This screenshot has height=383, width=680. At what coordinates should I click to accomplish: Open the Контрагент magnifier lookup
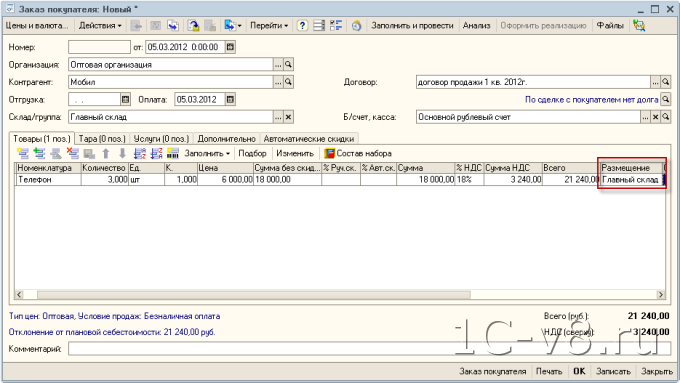point(288,82)
